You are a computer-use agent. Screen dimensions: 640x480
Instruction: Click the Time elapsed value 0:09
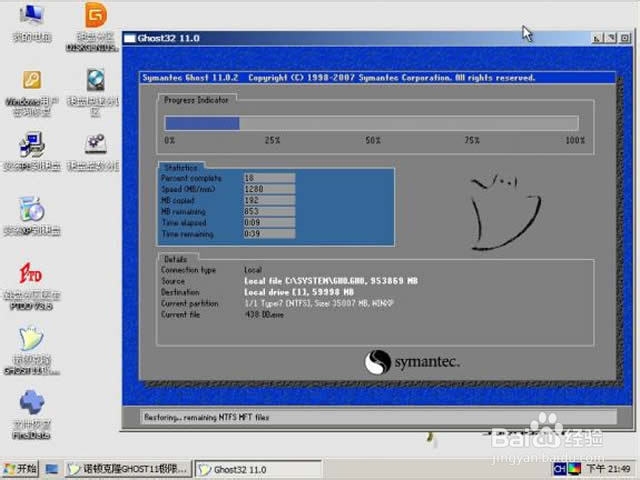(x=269, y=222)
